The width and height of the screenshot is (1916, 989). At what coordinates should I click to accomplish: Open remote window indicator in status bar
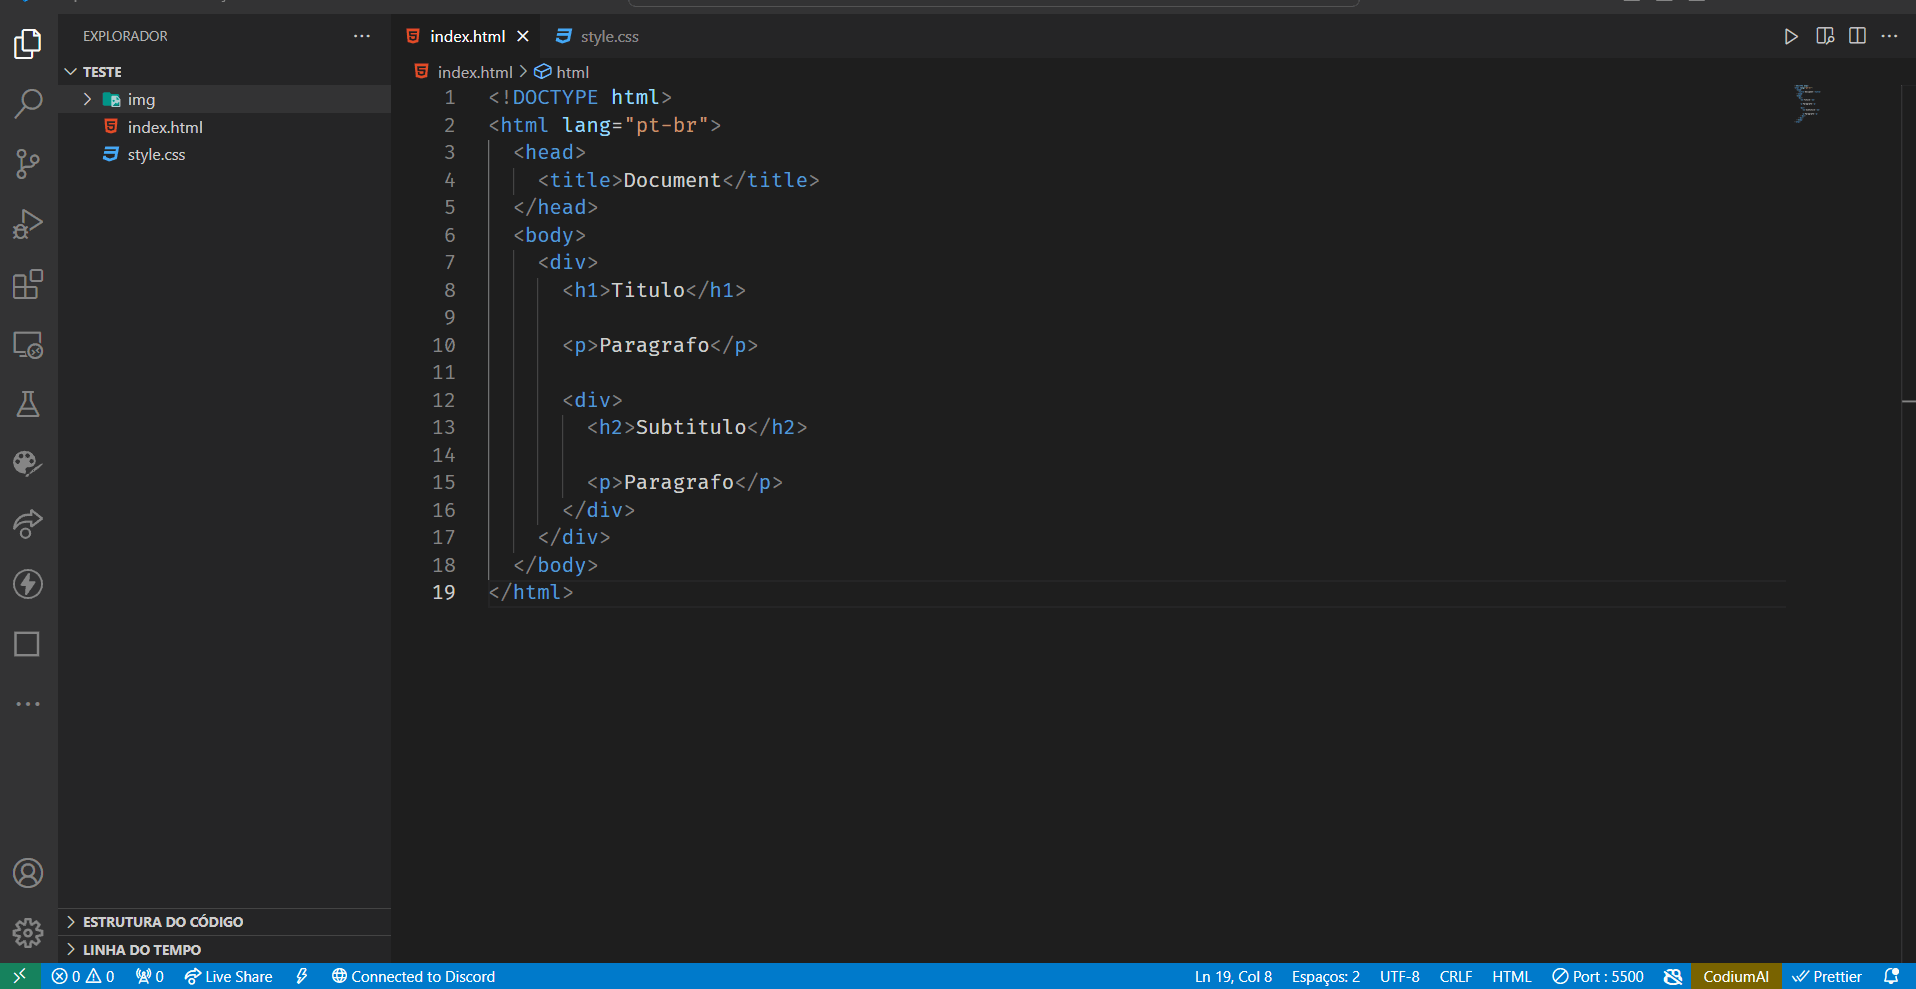click(x=20, y=976)
